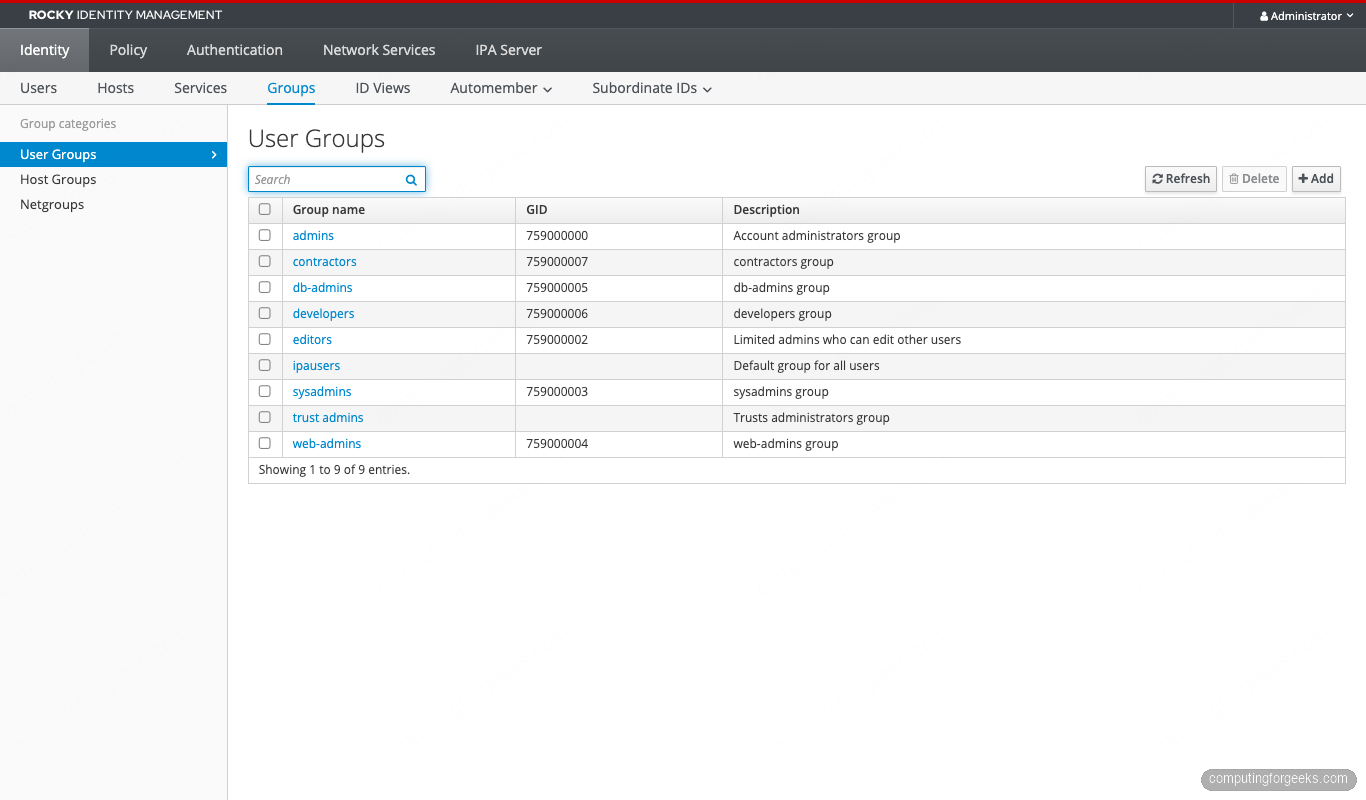Open the Identity main tab
1366x800 pixels.
[45, 50]
